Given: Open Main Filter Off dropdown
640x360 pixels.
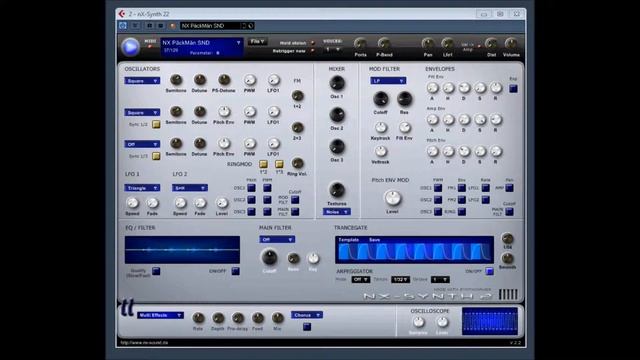Looking at the screenshot, I should coord(277,240).
